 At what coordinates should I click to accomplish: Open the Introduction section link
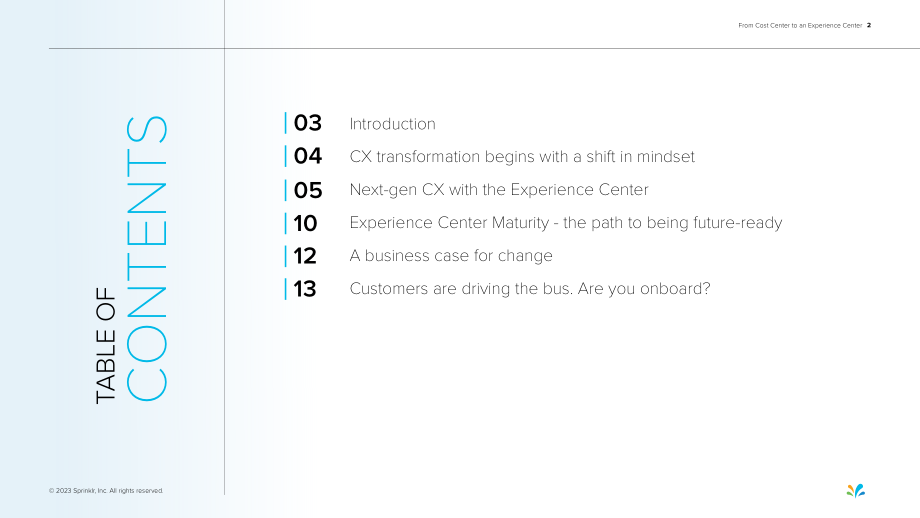pos(393,124)
